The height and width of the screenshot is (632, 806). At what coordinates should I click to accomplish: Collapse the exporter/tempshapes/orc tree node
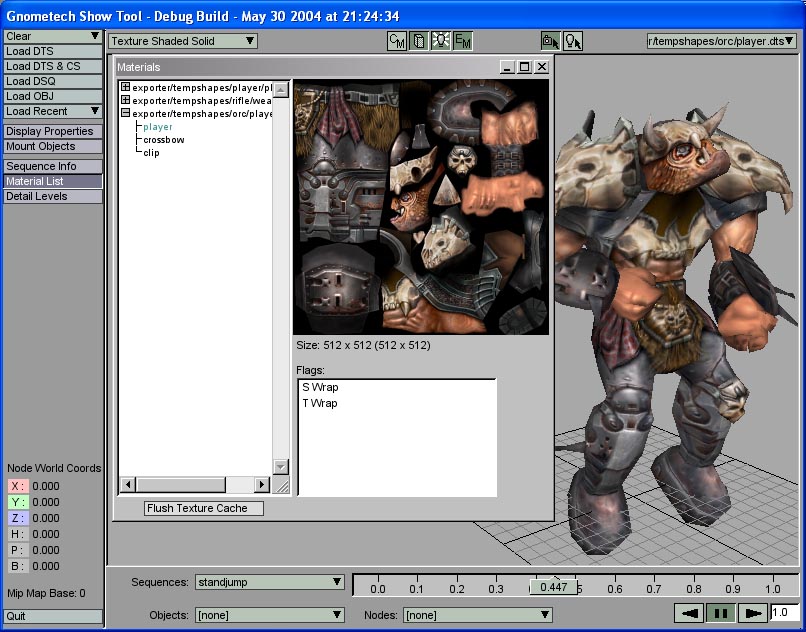125,113
